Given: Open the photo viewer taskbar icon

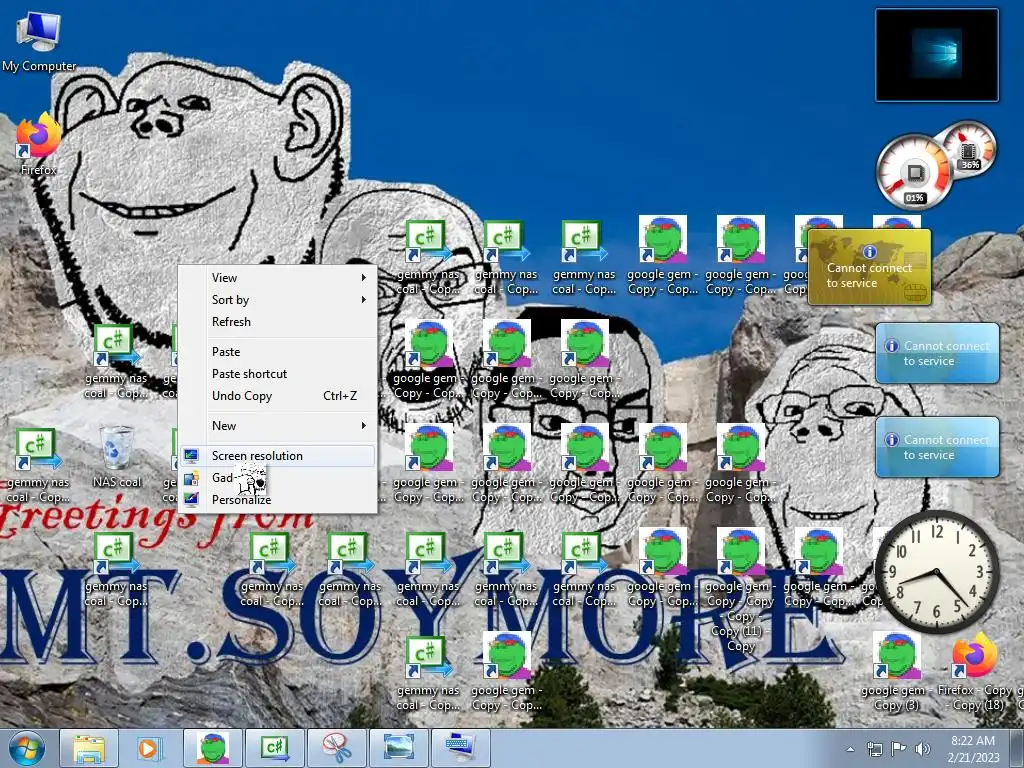Looking at the screenshot, I should (399, 748).
